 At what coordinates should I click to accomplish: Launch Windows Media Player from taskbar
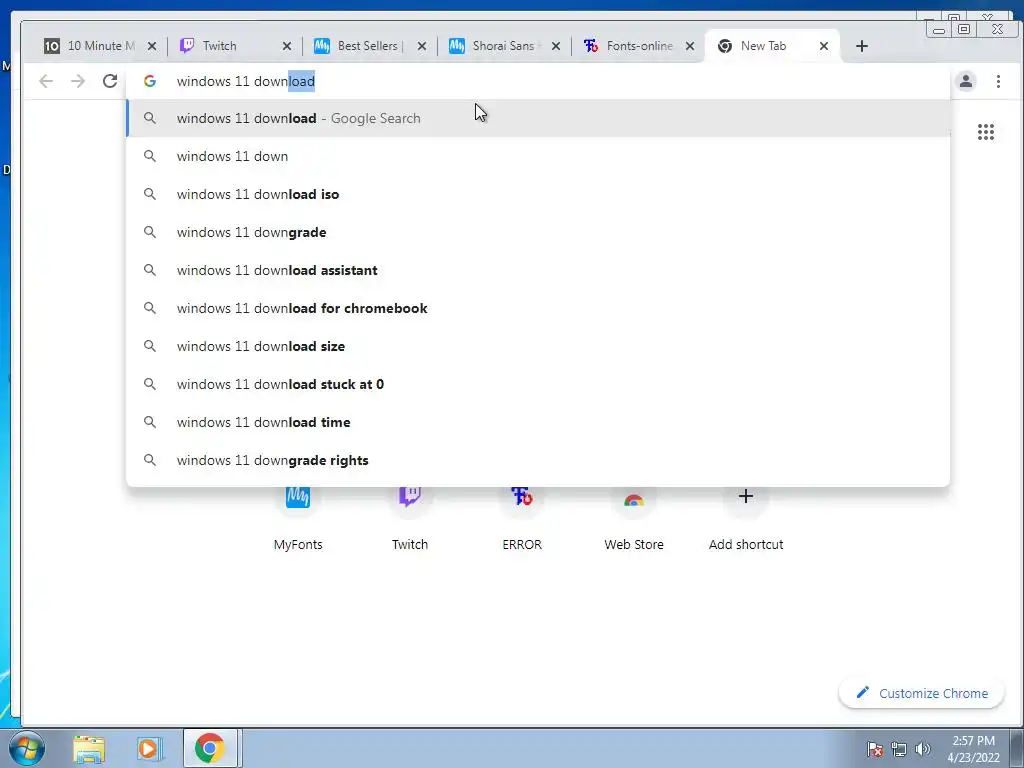(148, 748)
